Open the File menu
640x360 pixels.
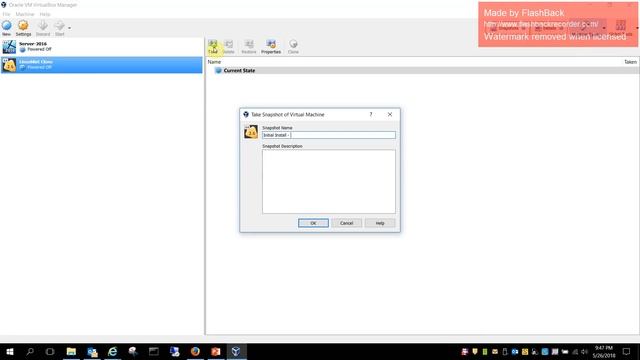pyautogui.click(x=7, y=14)
